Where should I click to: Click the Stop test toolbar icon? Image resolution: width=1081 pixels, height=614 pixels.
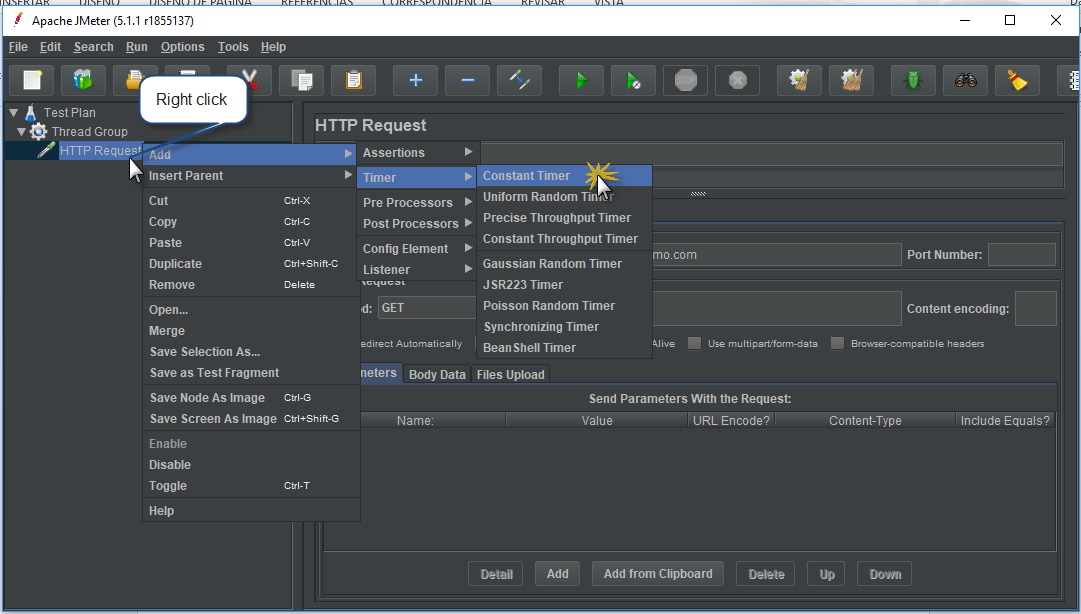685,81
